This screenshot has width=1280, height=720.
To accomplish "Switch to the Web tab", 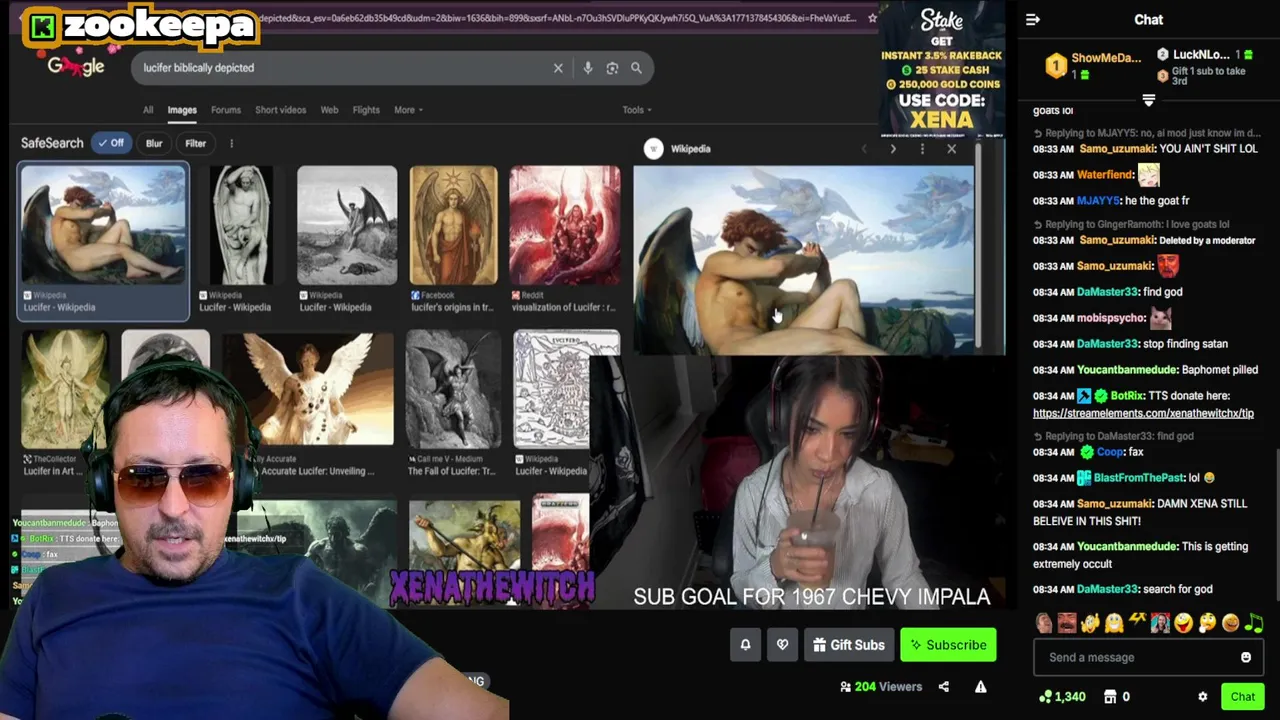I will click(329, 110).
